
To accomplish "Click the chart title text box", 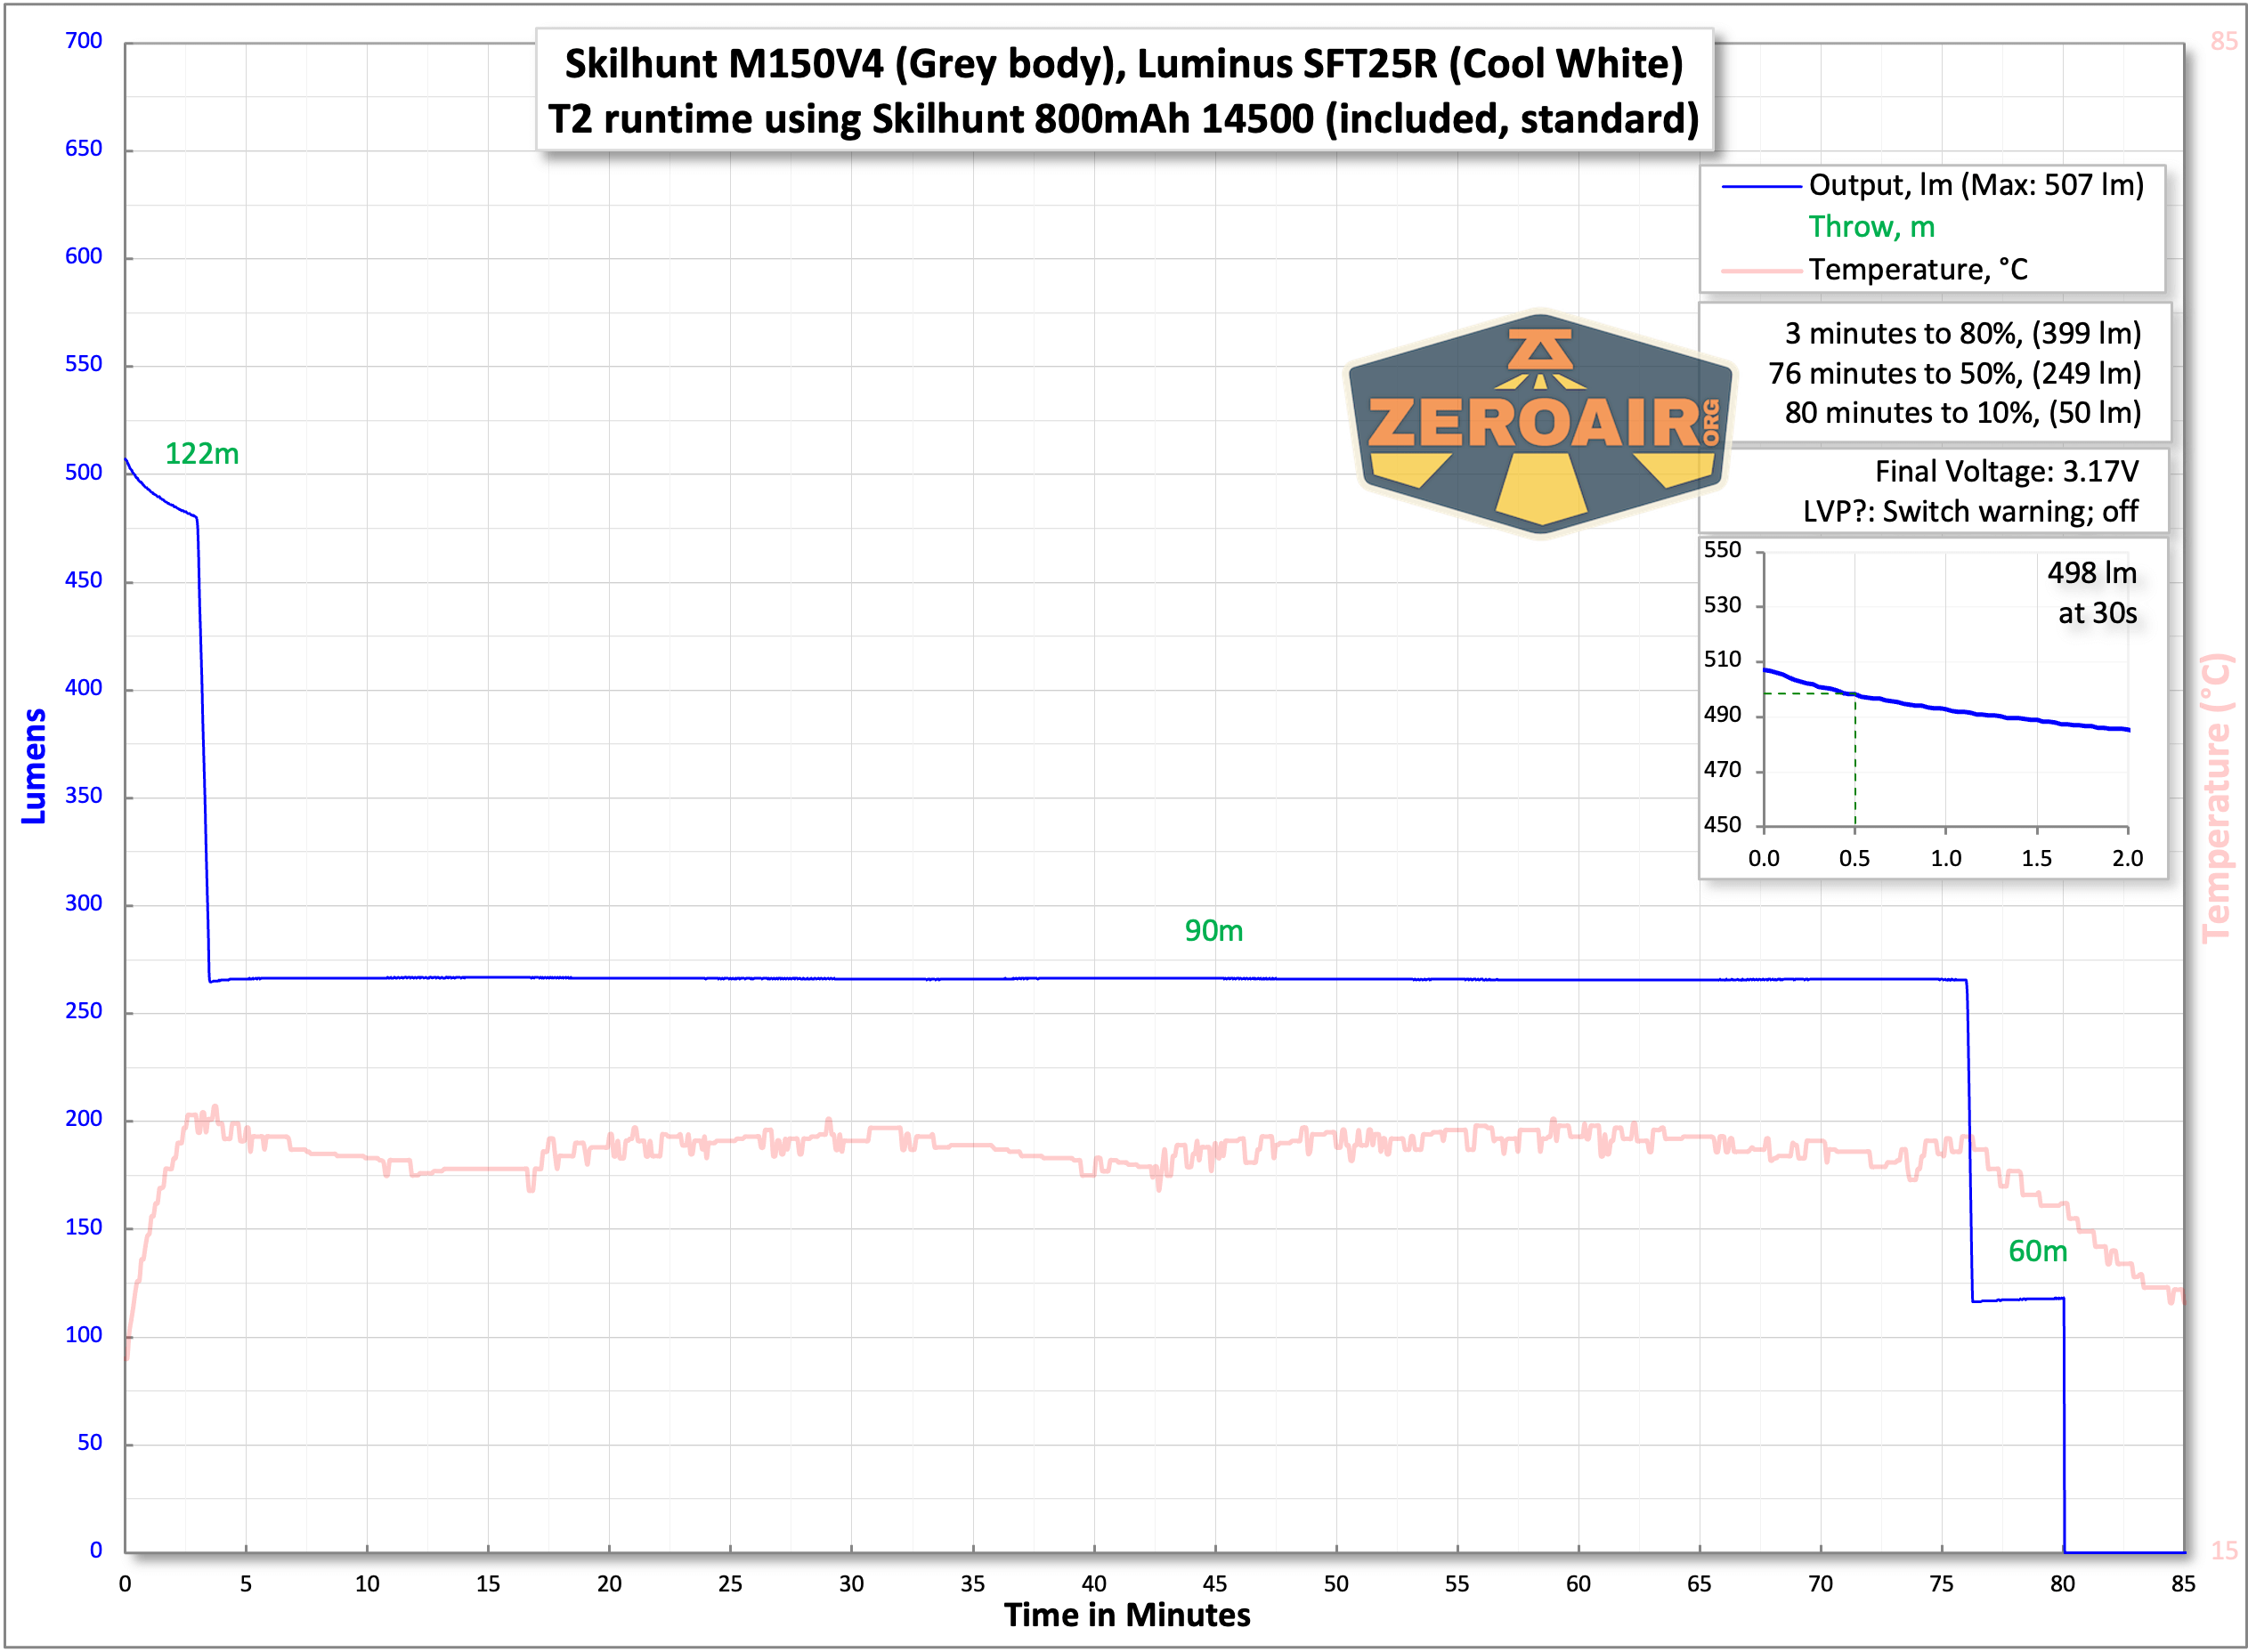I will (1124, 91).
